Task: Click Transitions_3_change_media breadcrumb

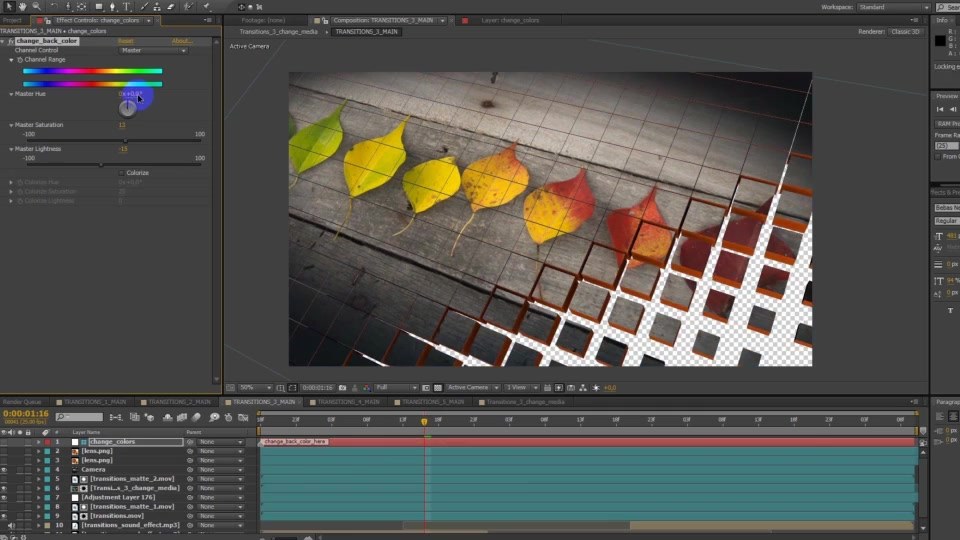Action: pos(279,31)
